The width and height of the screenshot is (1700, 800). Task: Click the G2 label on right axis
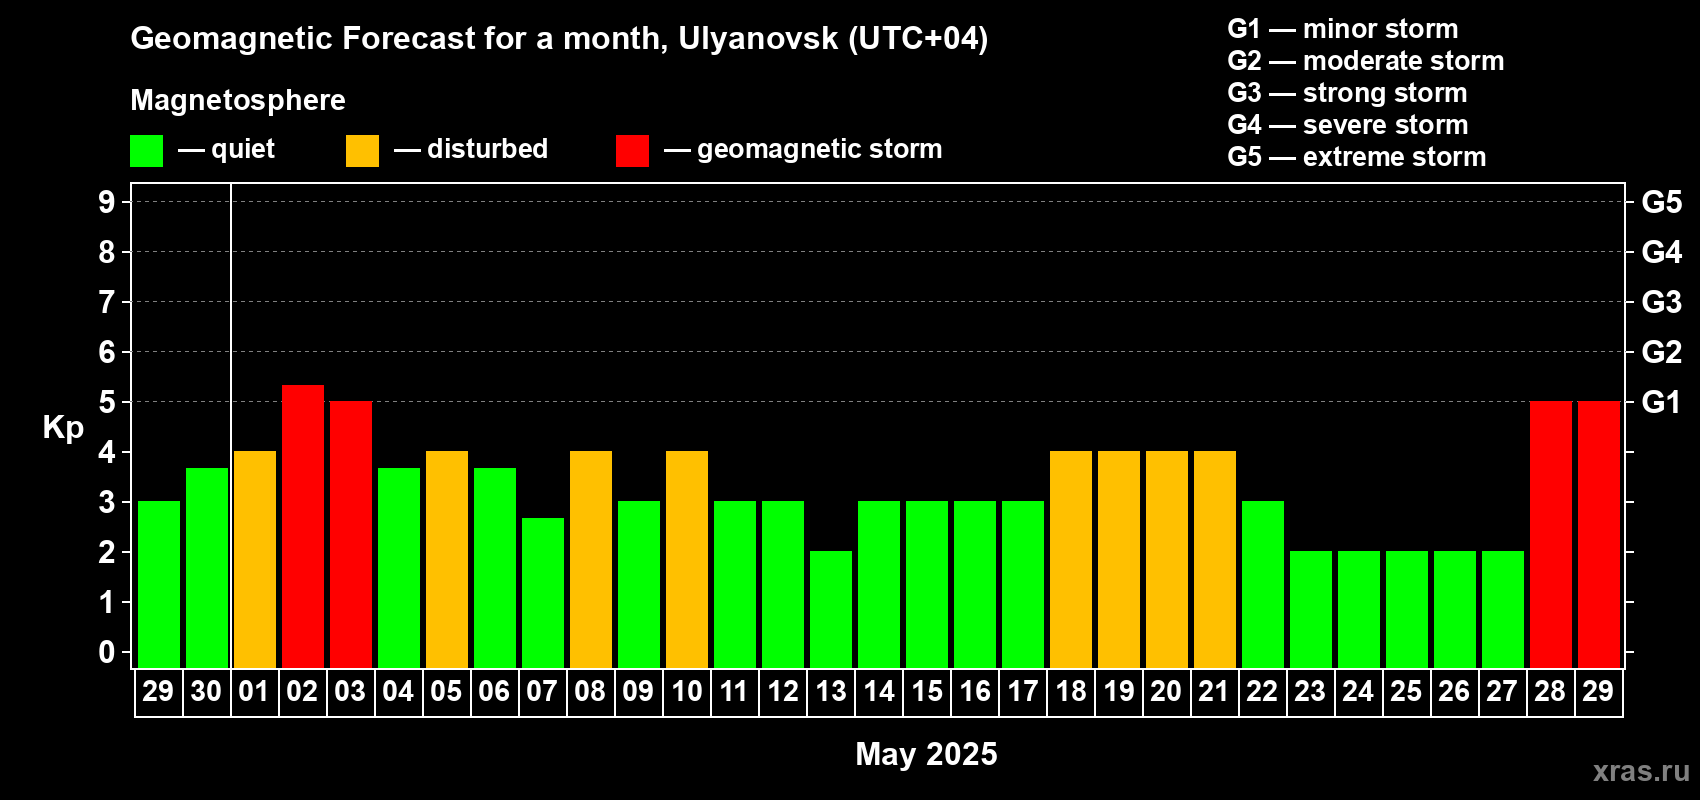pos(1661,352)
